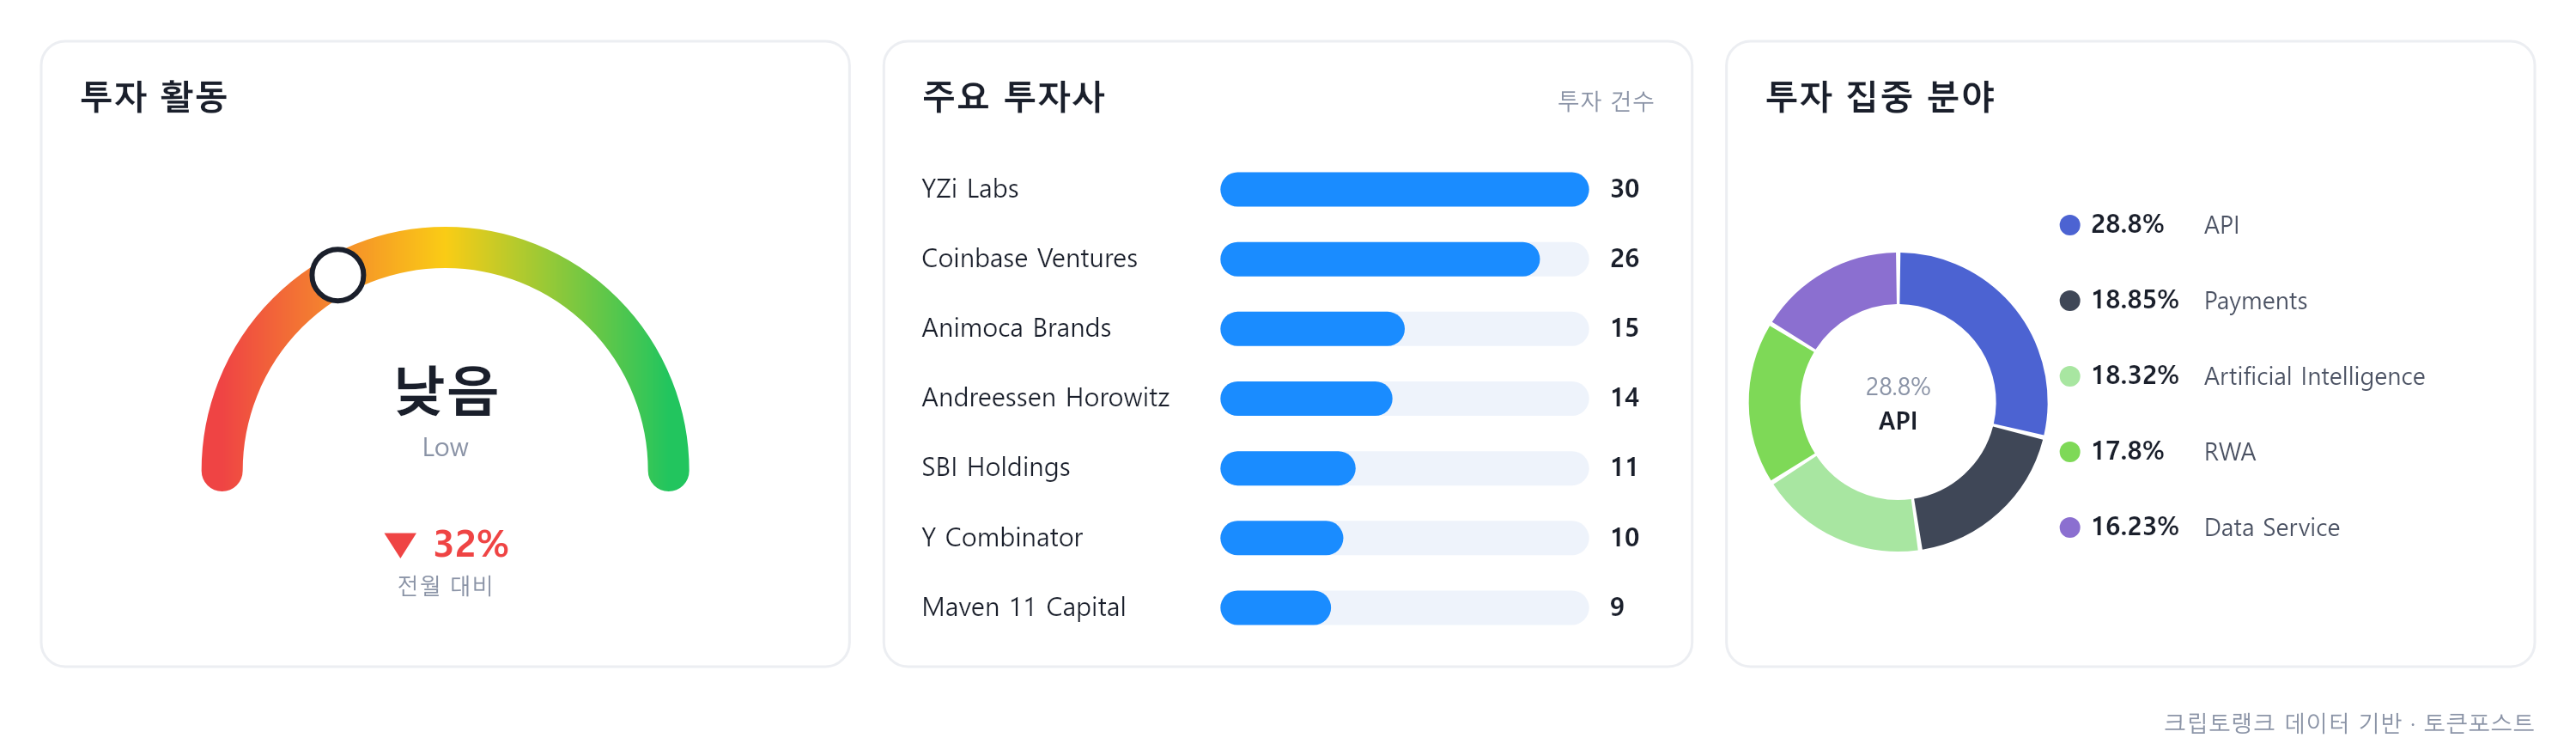
Task: Click the 투자 건수 column header
Action: pos(1605,101)
